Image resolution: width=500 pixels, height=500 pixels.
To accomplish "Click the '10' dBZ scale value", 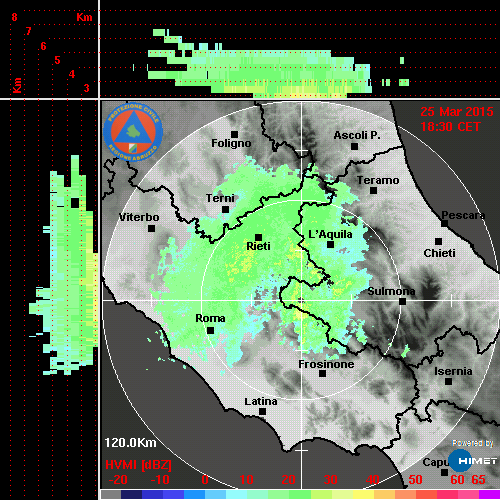I will pos(247,480).
